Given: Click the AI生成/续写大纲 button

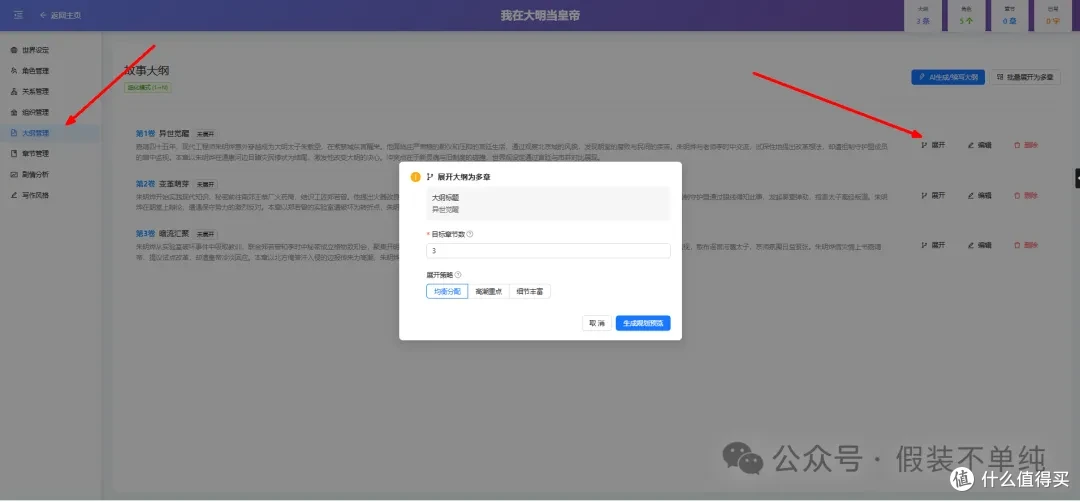Looking at the screenshot, I should point(948,77).
